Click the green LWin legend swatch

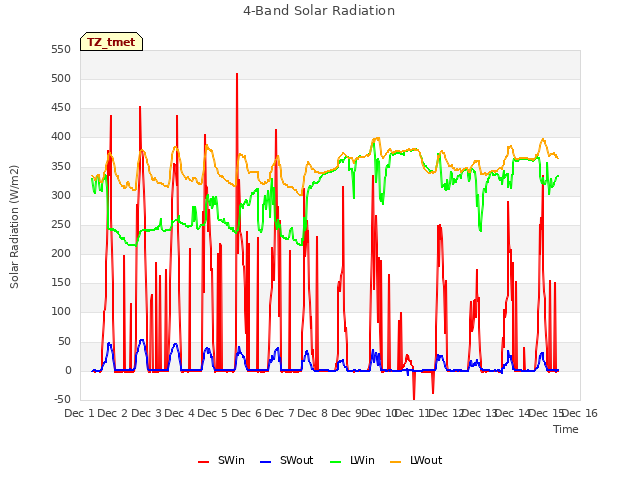pos(336,462)
